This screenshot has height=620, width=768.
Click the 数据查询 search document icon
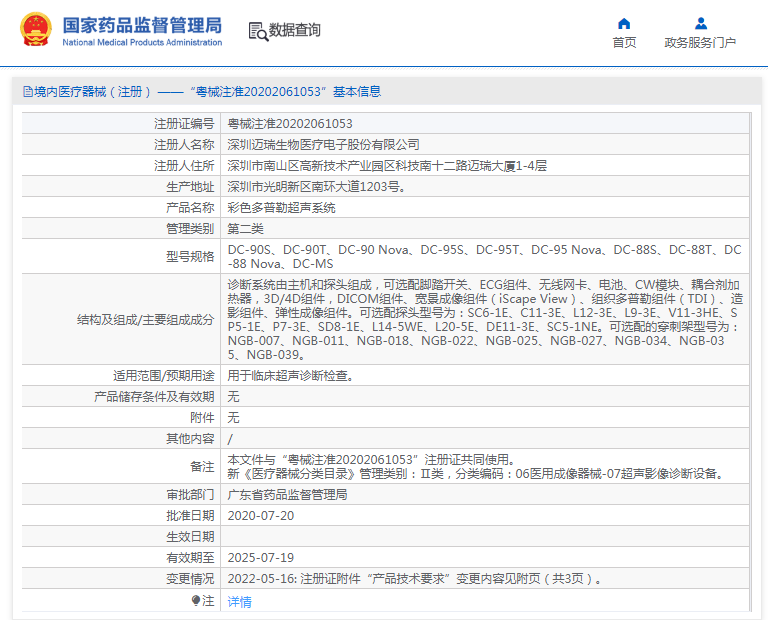click(x=258, y=31)
